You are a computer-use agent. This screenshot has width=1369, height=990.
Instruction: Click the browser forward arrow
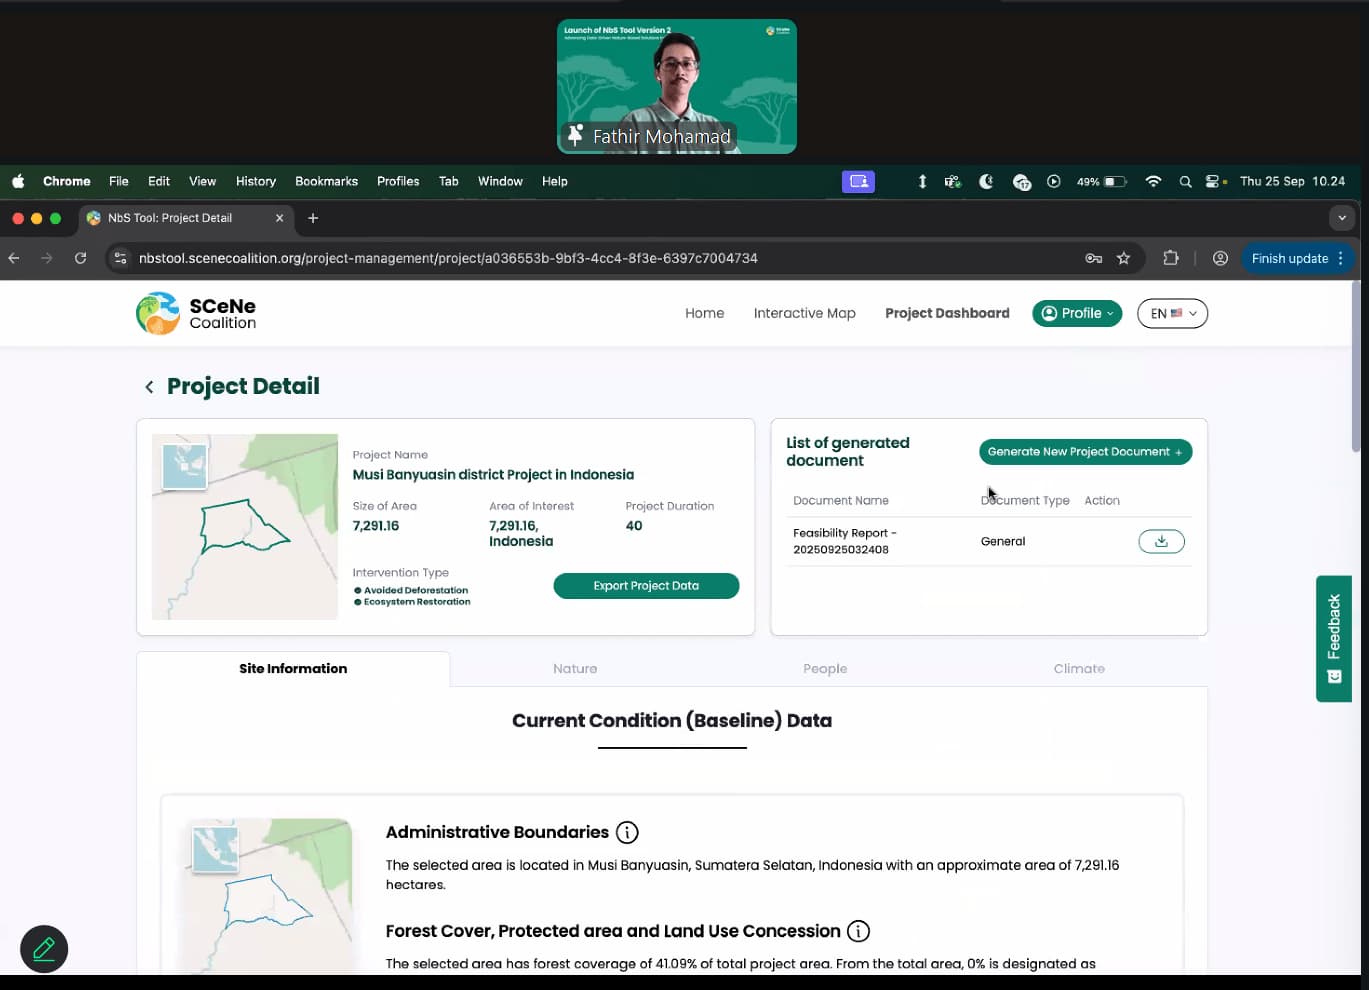pos(47,258)
